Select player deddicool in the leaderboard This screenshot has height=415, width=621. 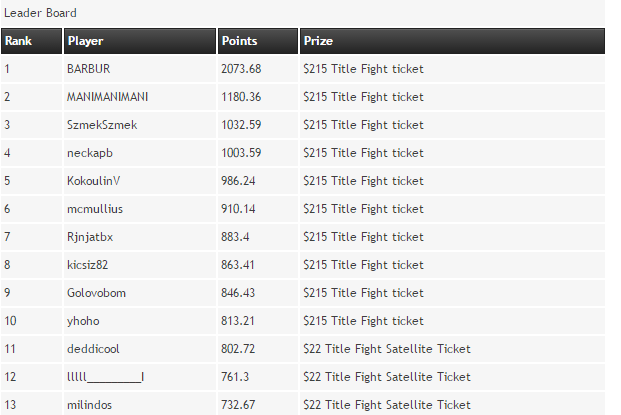tap(93, 349)
